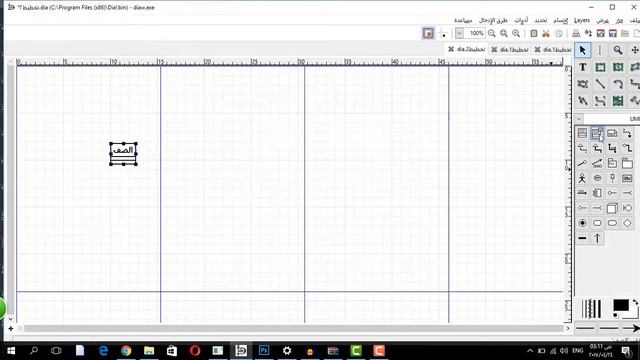Image resolution: width=640 pixels, height=360 pixels.
Task: Click the الصف class object on canvas
Action: pyautogui.click(x=123, y=154)
